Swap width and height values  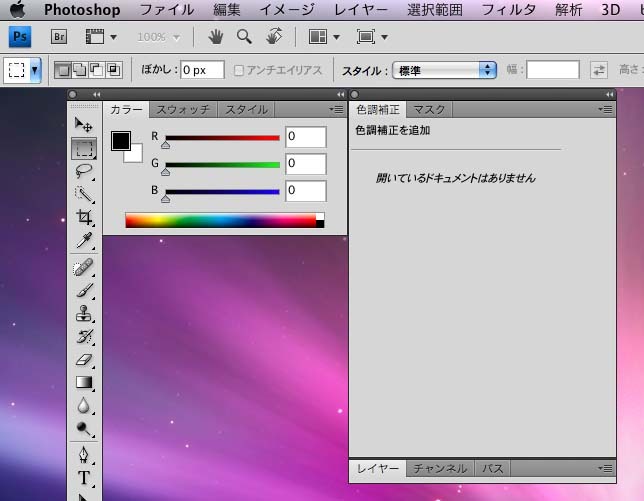tap(599, 70)
